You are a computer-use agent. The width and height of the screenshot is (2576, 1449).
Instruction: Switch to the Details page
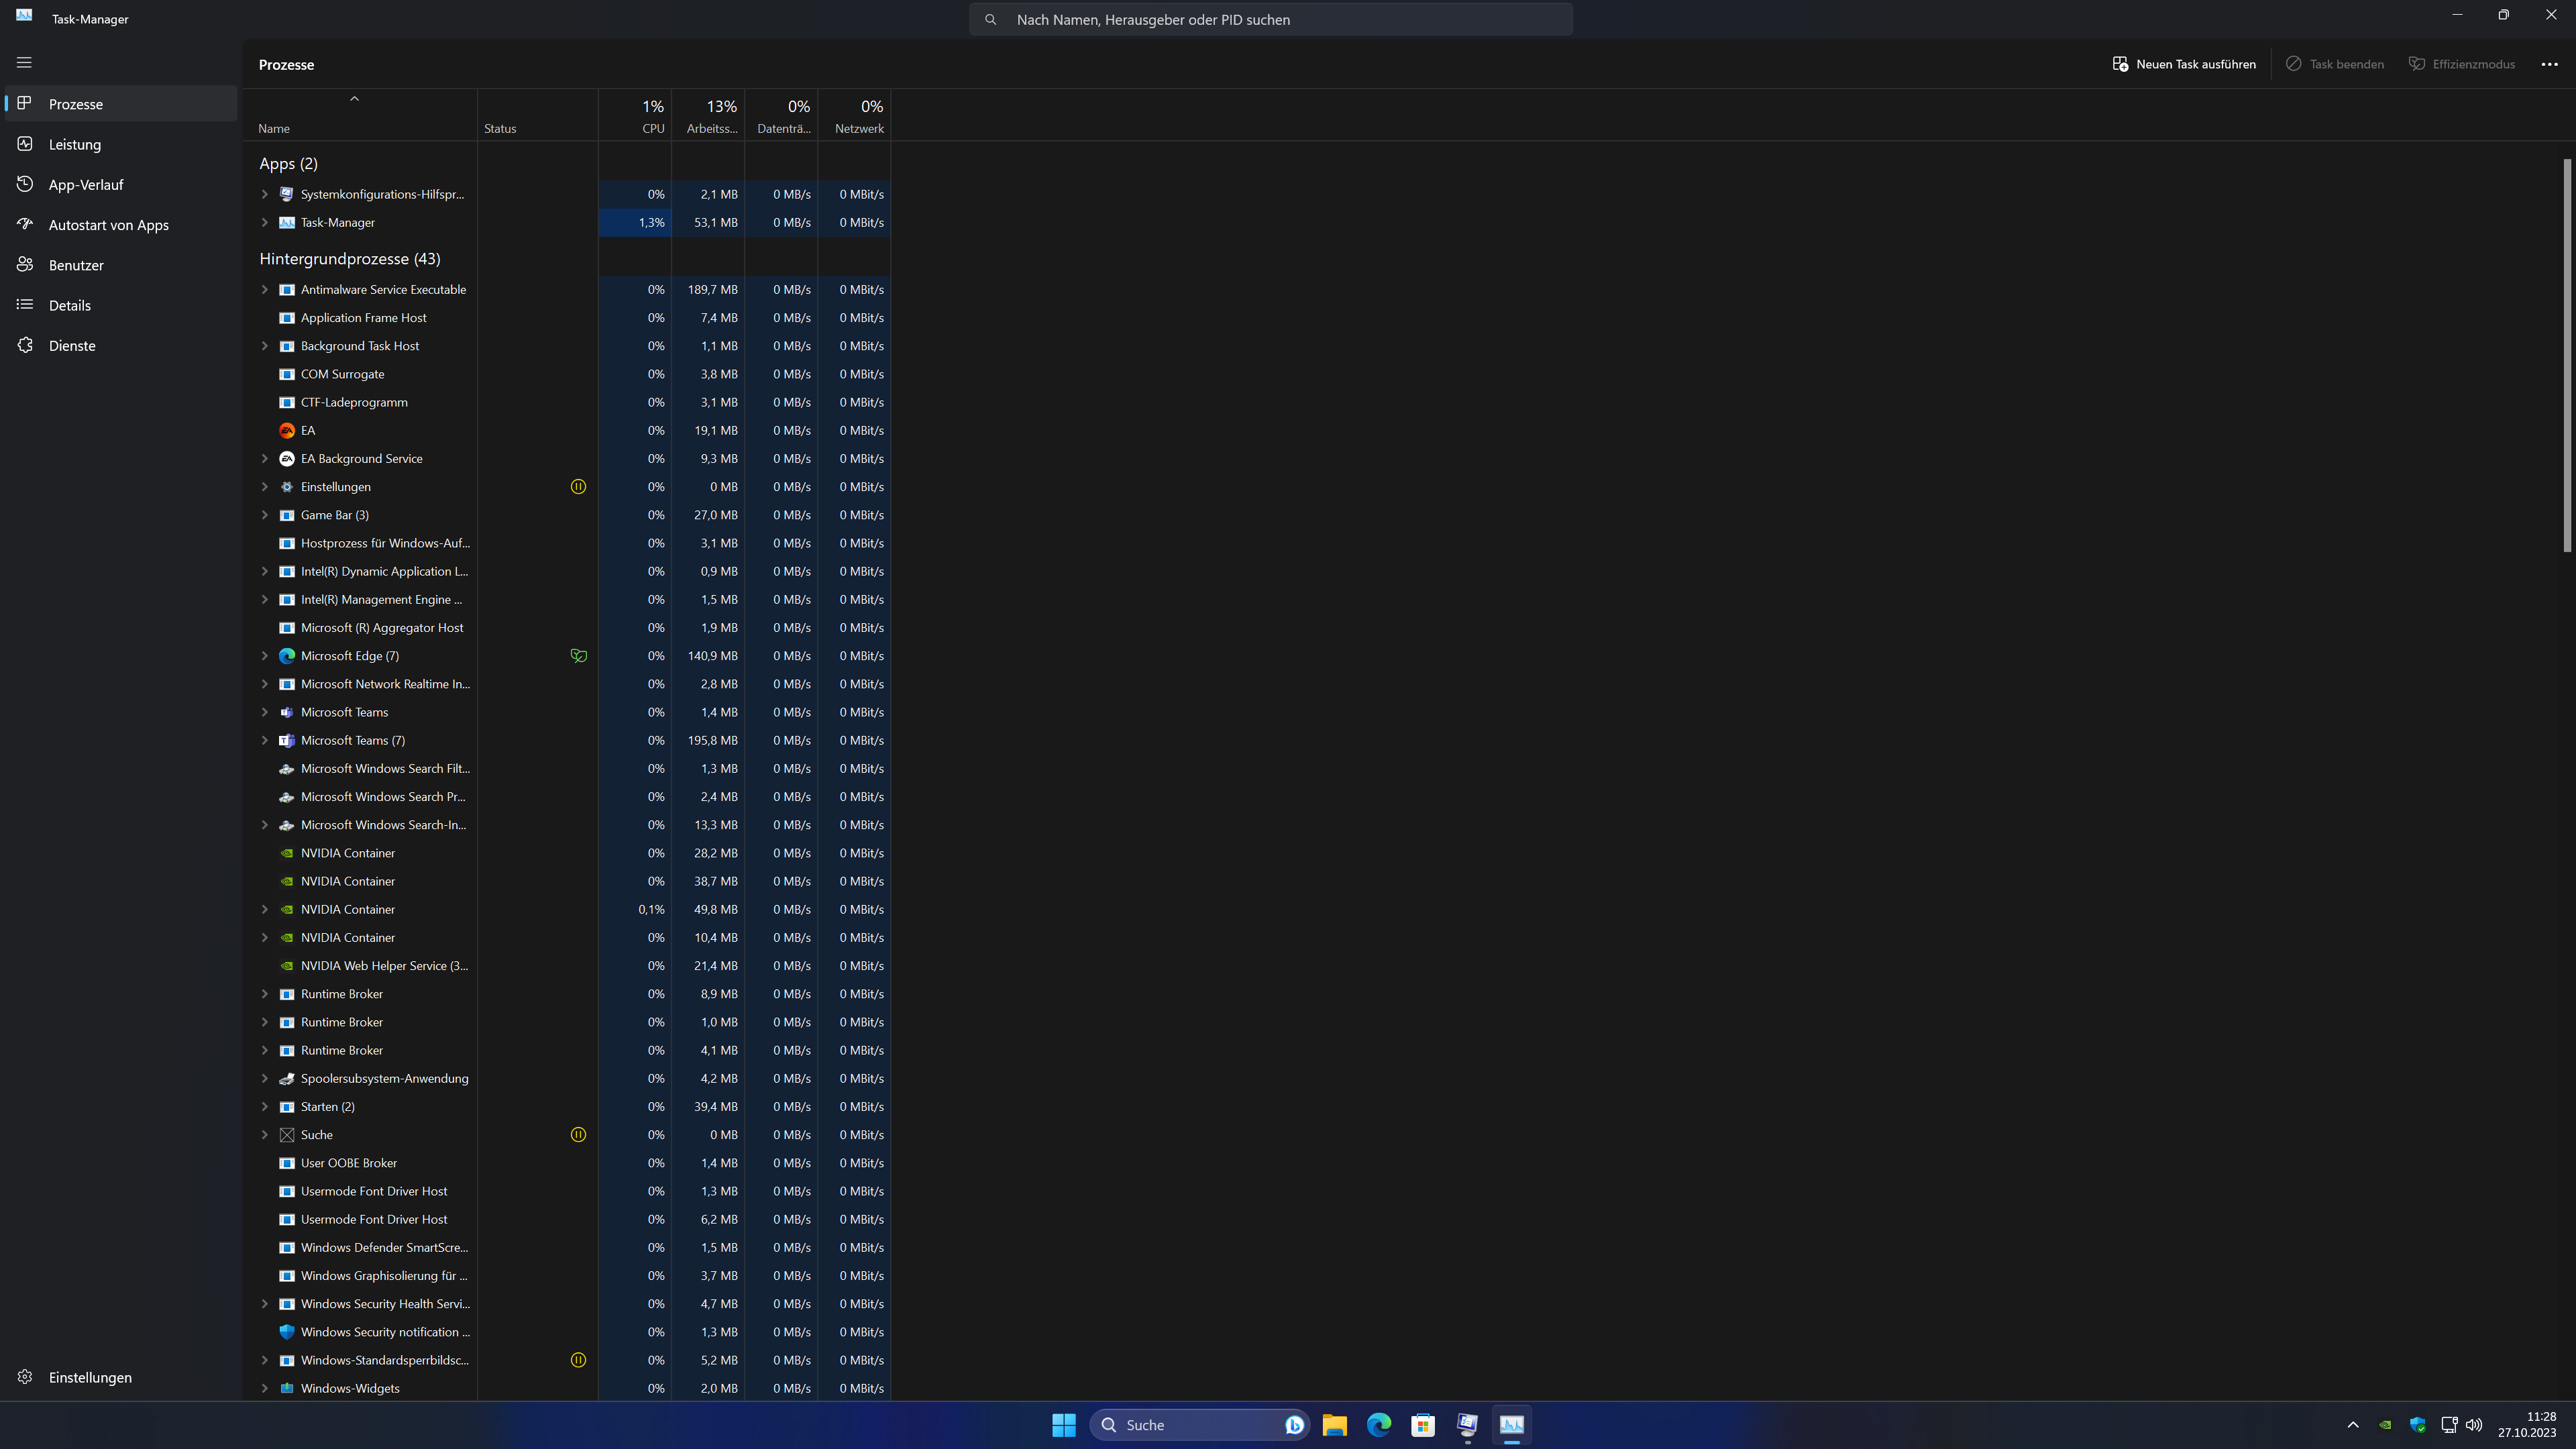[70, 305]
